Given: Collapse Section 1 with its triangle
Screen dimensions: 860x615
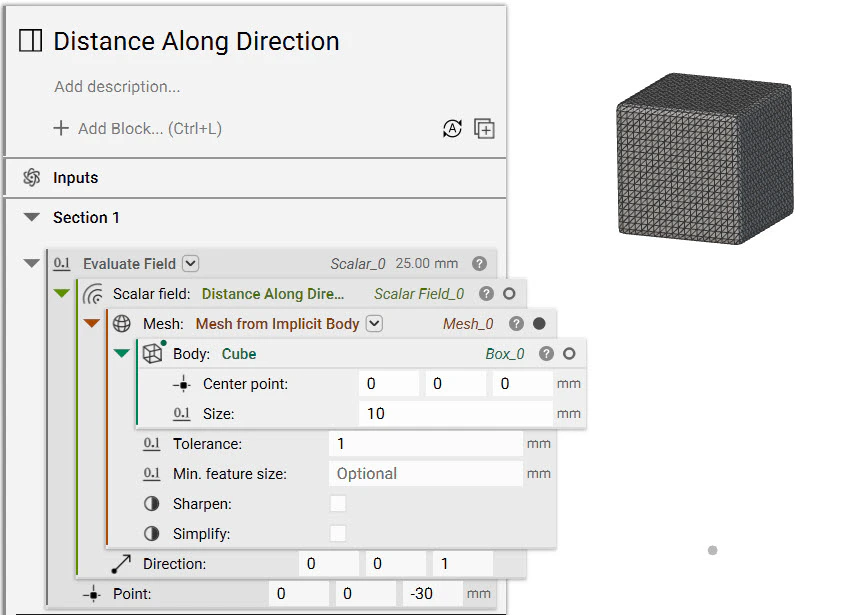Looking at the screenshot, I should click(32, 217).
